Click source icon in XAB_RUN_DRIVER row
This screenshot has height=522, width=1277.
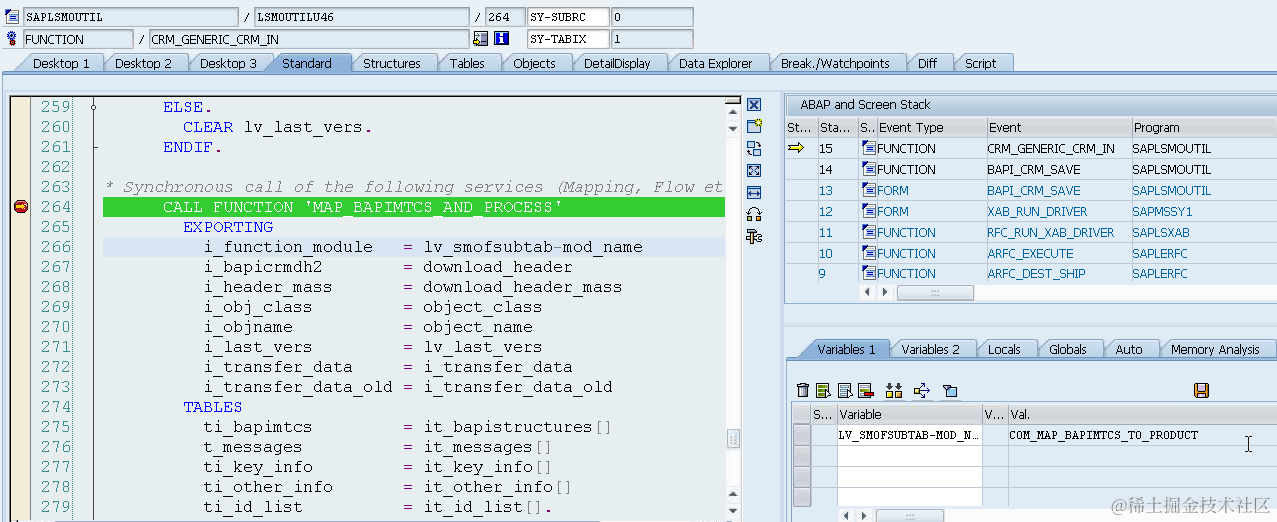(868, 212)
